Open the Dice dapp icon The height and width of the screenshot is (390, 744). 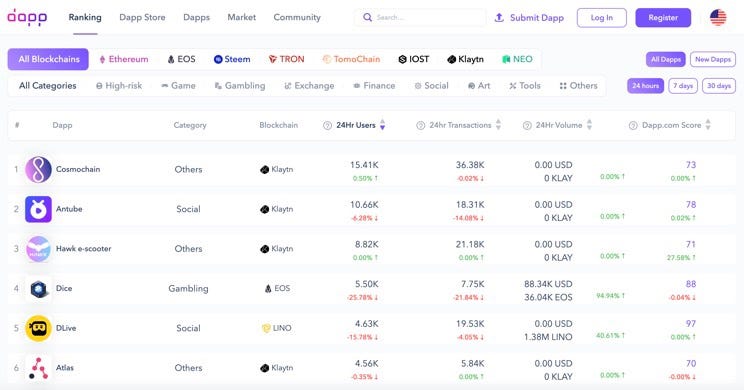38,288
